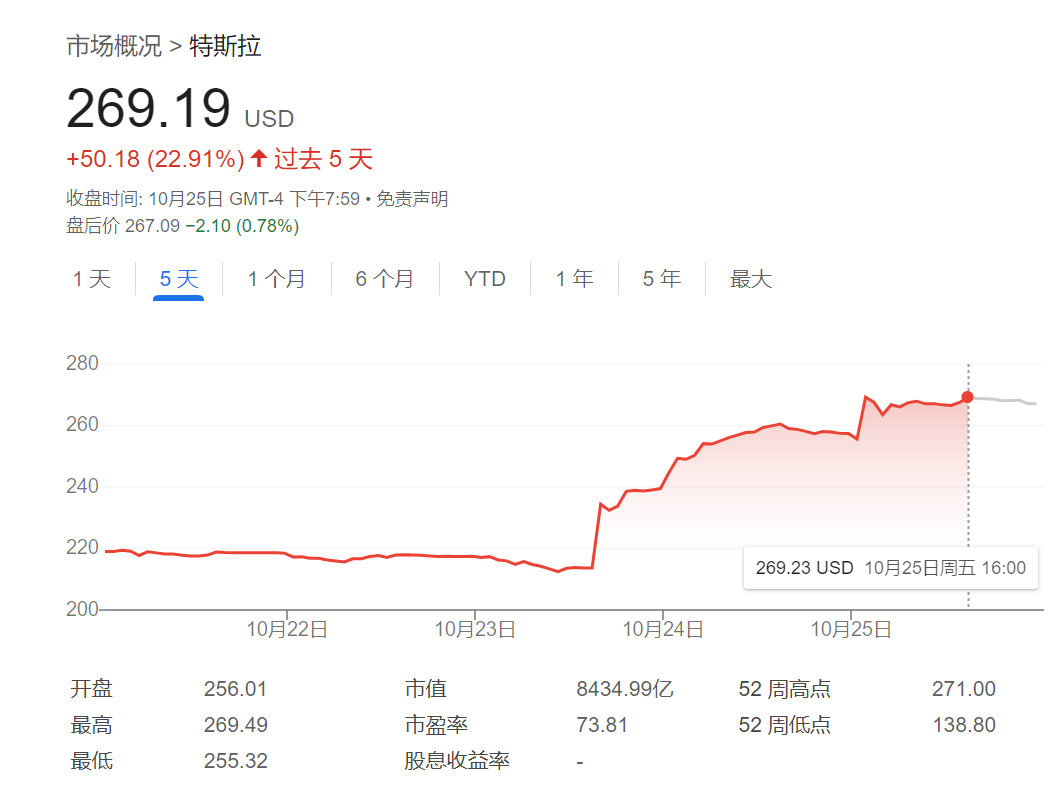Switch to the 1 天 time range tab
This screenshot has width=1060, height=786.
(x=92, y=279)
